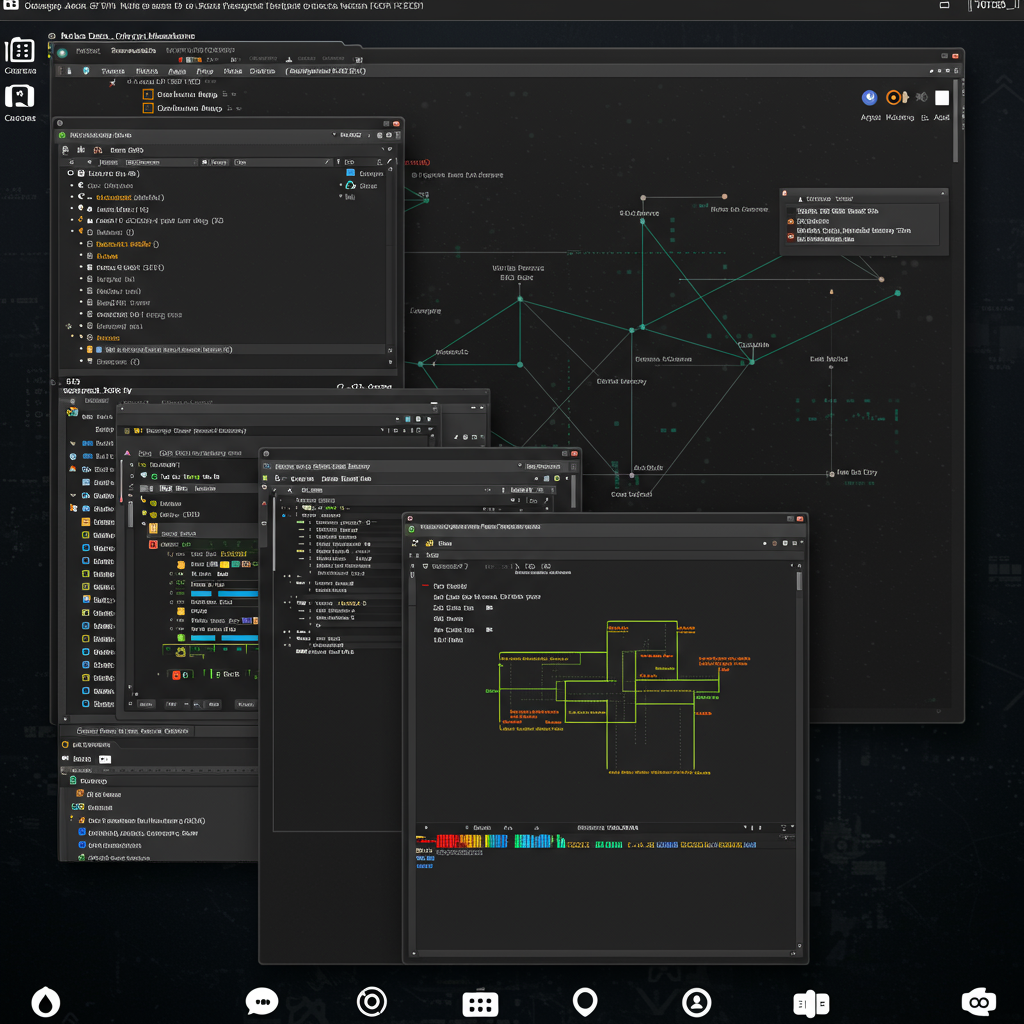Click the red square icon below the timeline rows
The image size is (1024, 1024).
pyautogui.click(x=176, y=675)
